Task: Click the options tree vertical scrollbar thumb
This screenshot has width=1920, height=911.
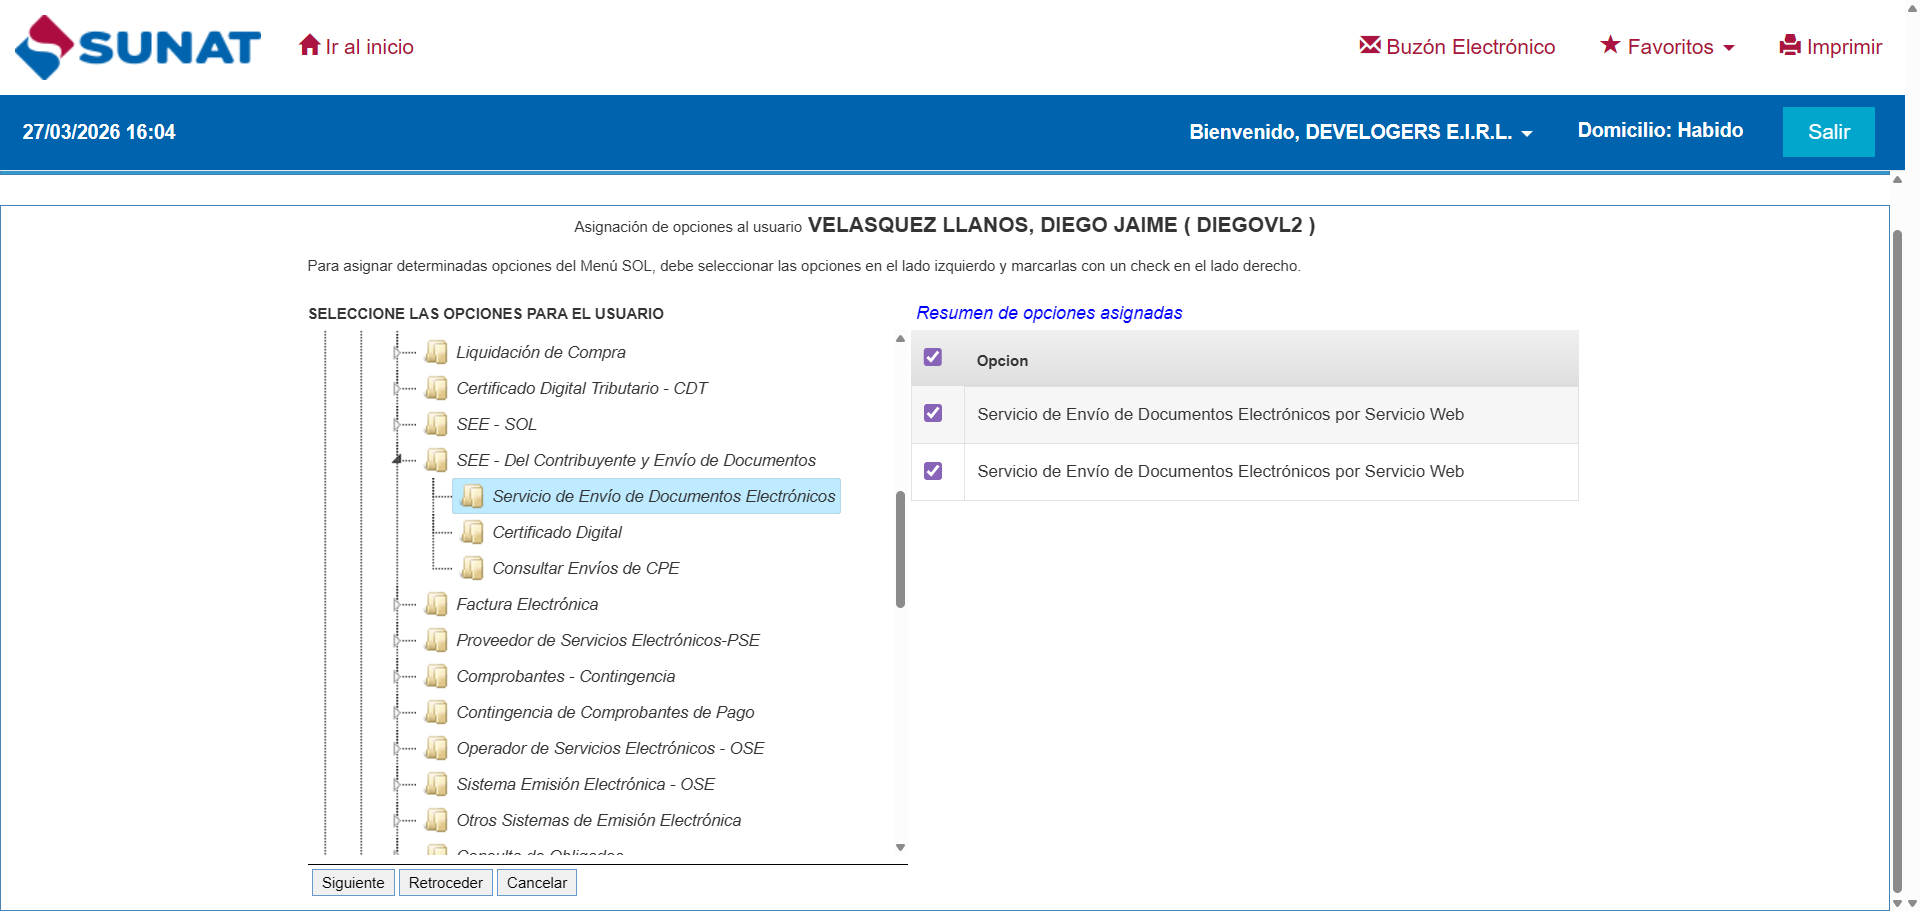Action: pyautogui.click(x=900, y=548)
